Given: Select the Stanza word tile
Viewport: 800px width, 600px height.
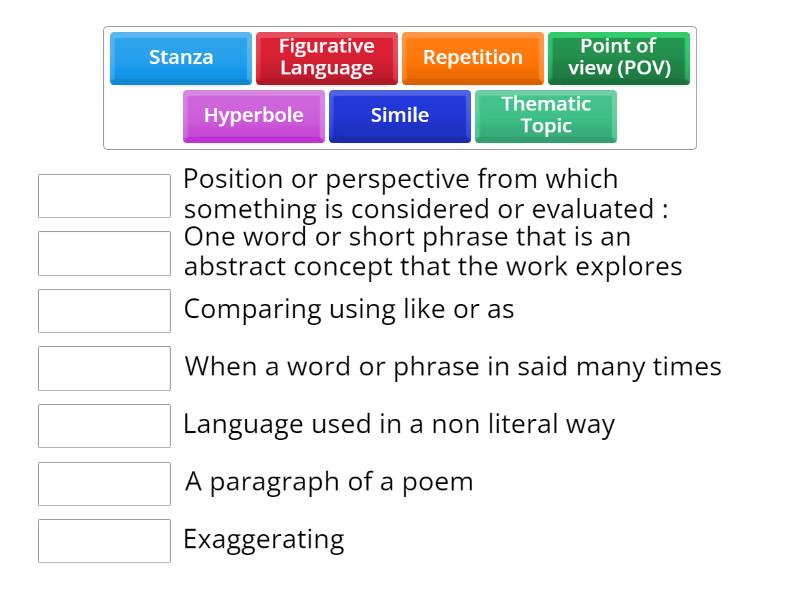Looking at the screenshot, I should tap(180, 58).
